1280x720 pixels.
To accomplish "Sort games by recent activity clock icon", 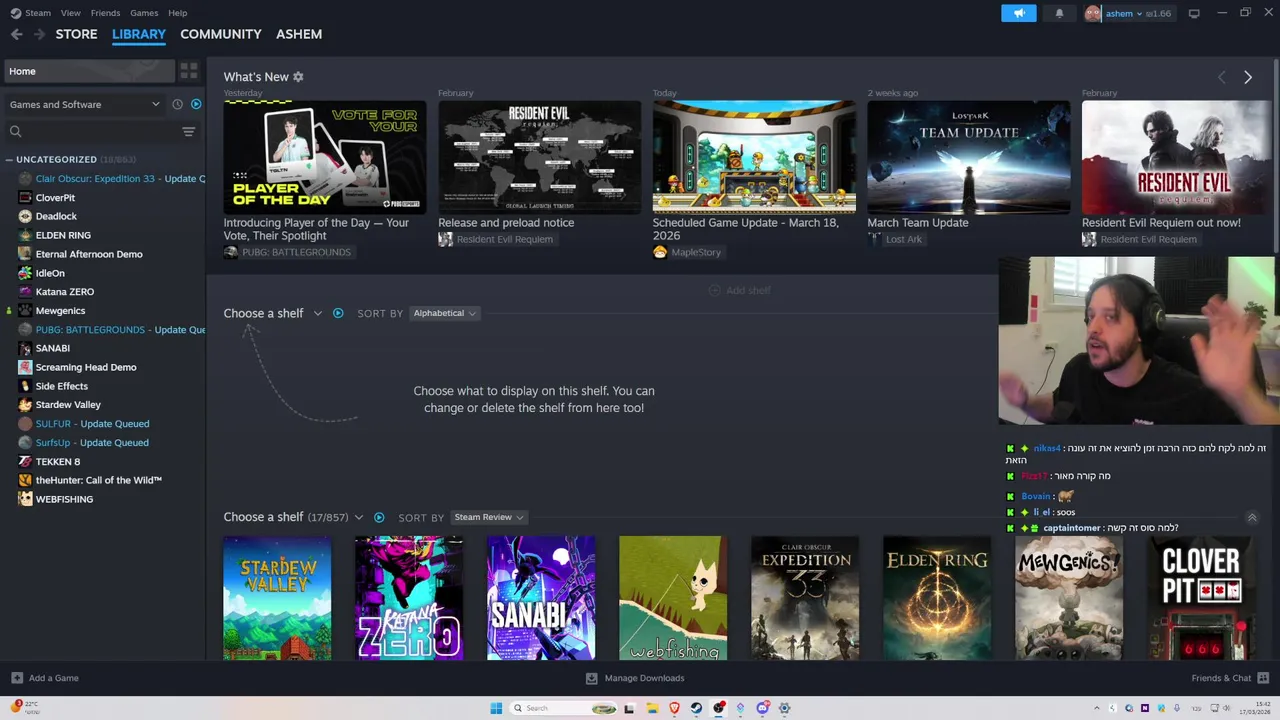I will click(177, 104).
